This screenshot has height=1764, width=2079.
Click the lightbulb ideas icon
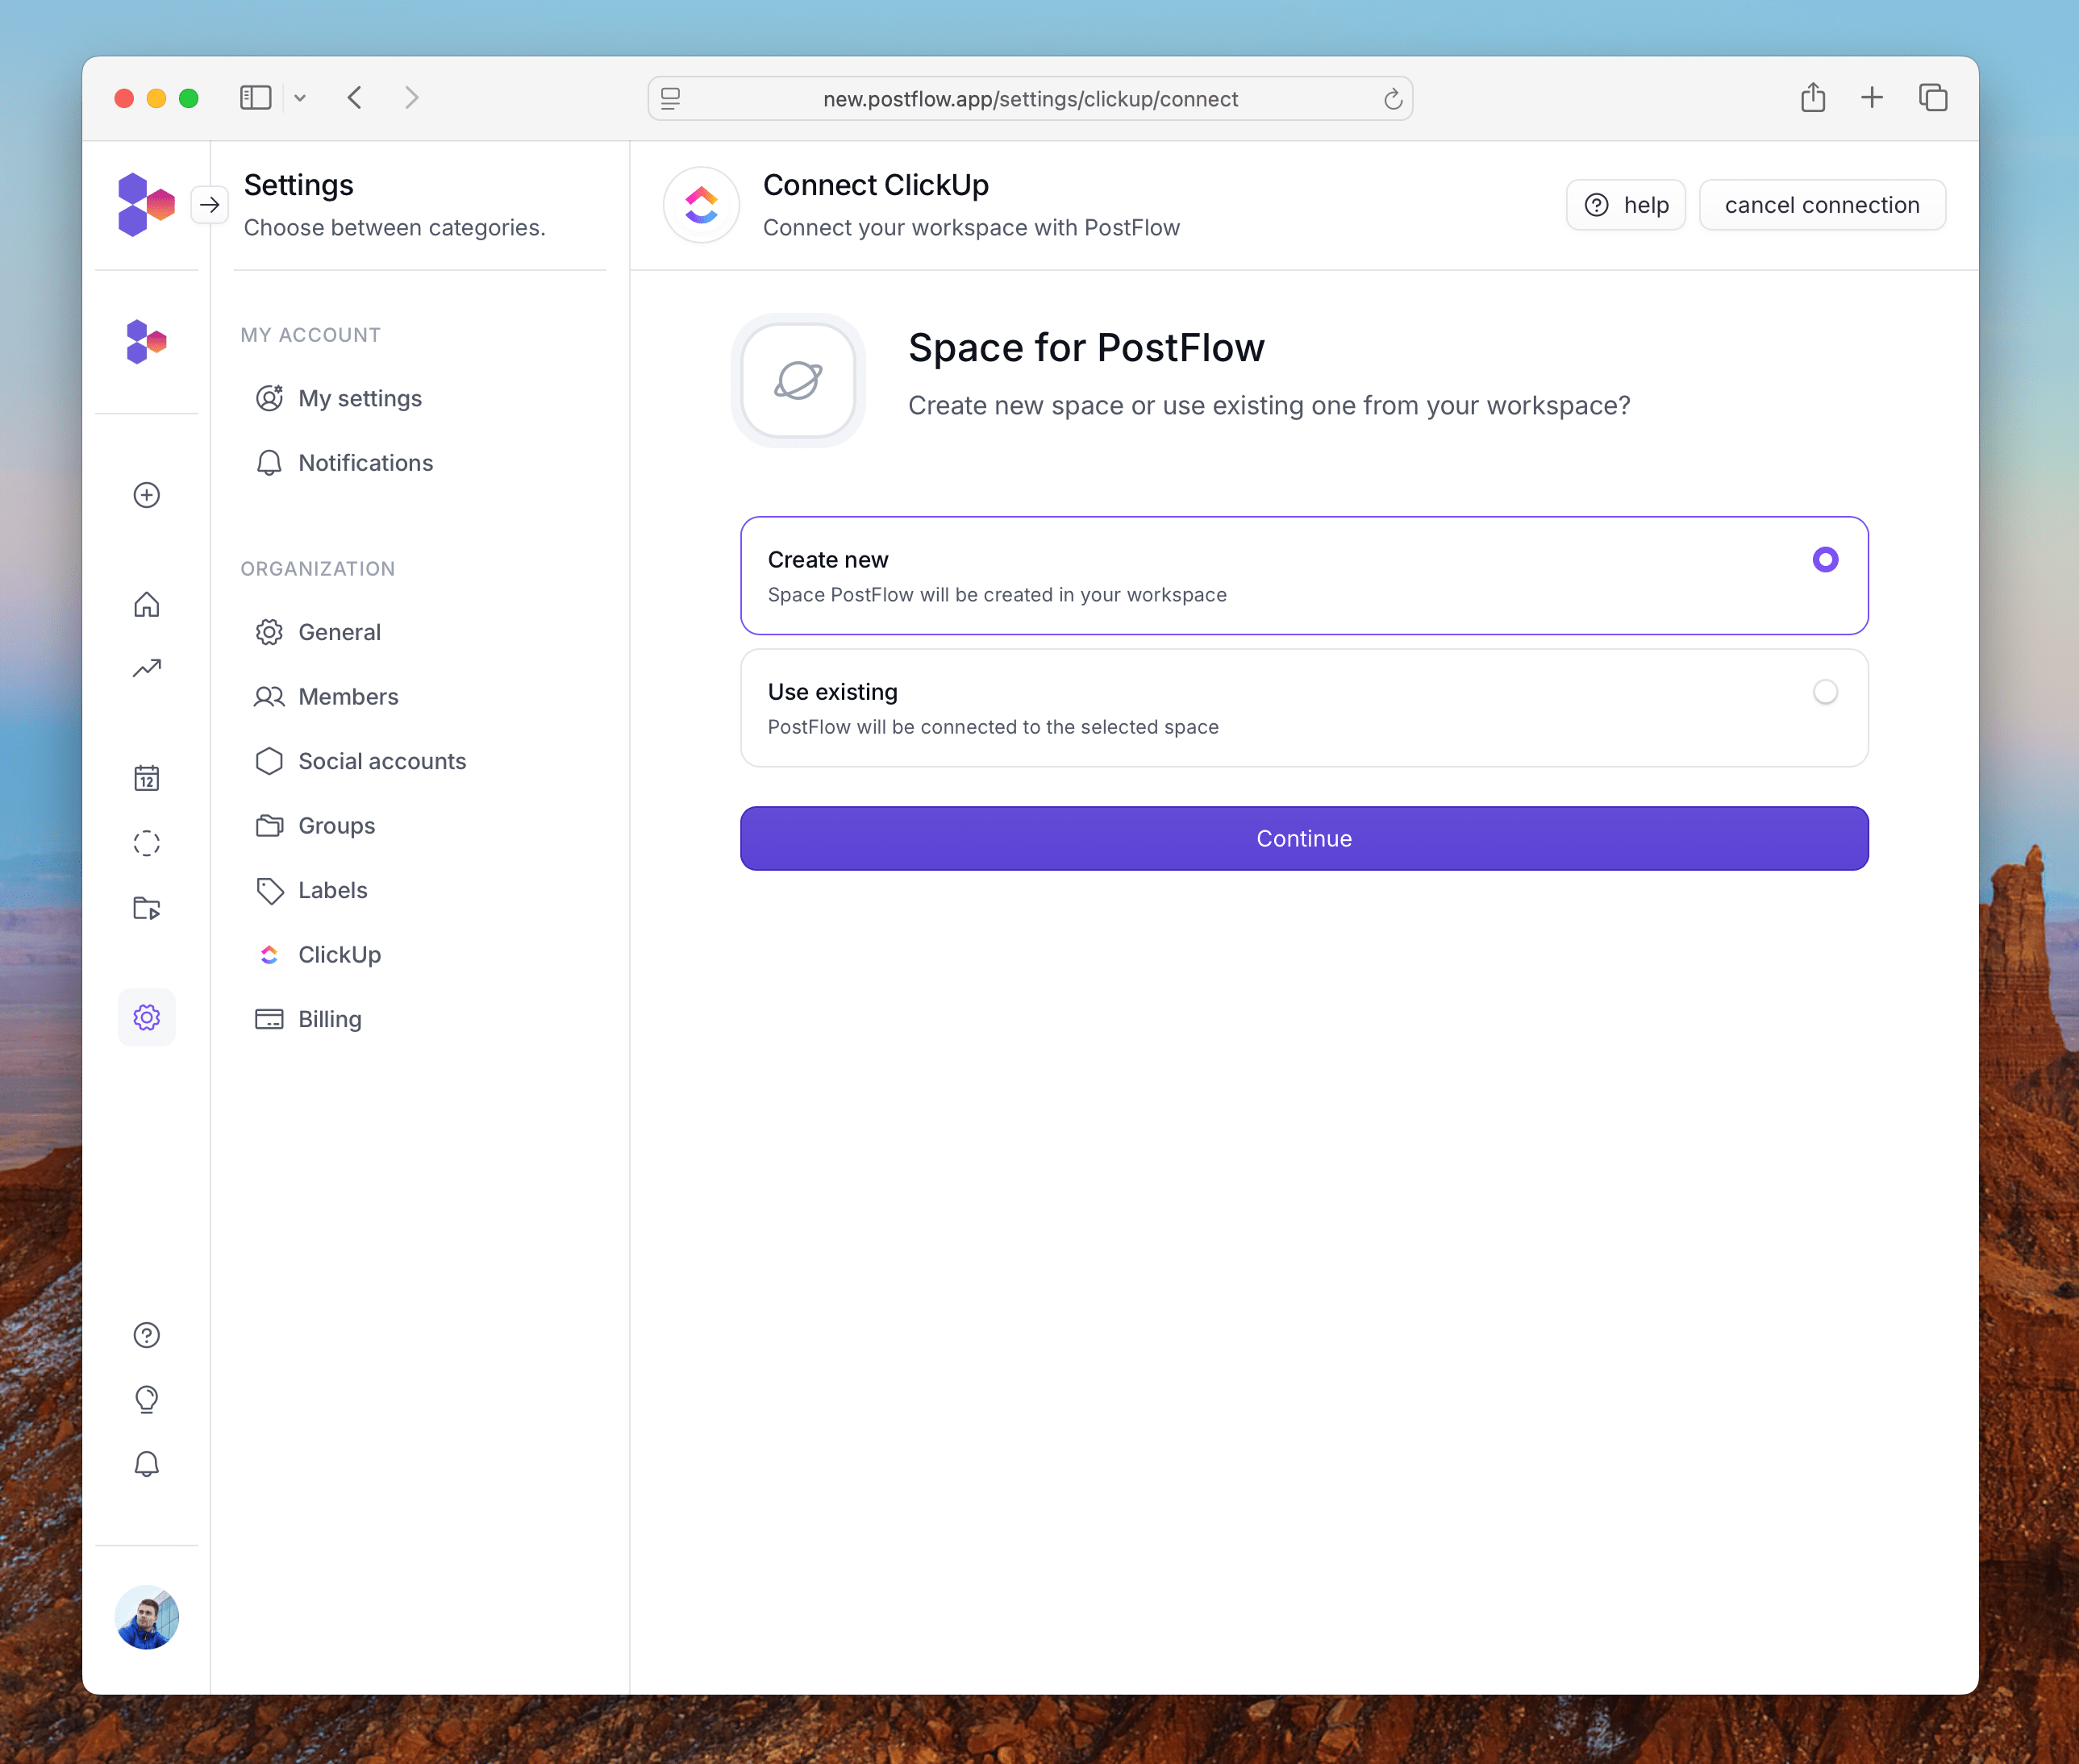click(x=147, y=1399)
